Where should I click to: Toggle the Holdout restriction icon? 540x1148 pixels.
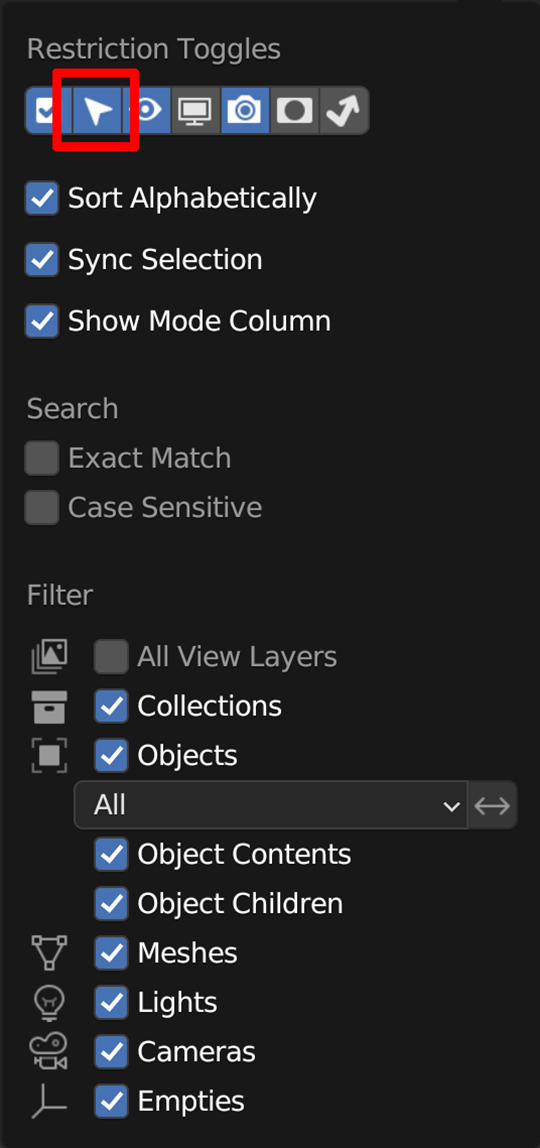[294, 111]
